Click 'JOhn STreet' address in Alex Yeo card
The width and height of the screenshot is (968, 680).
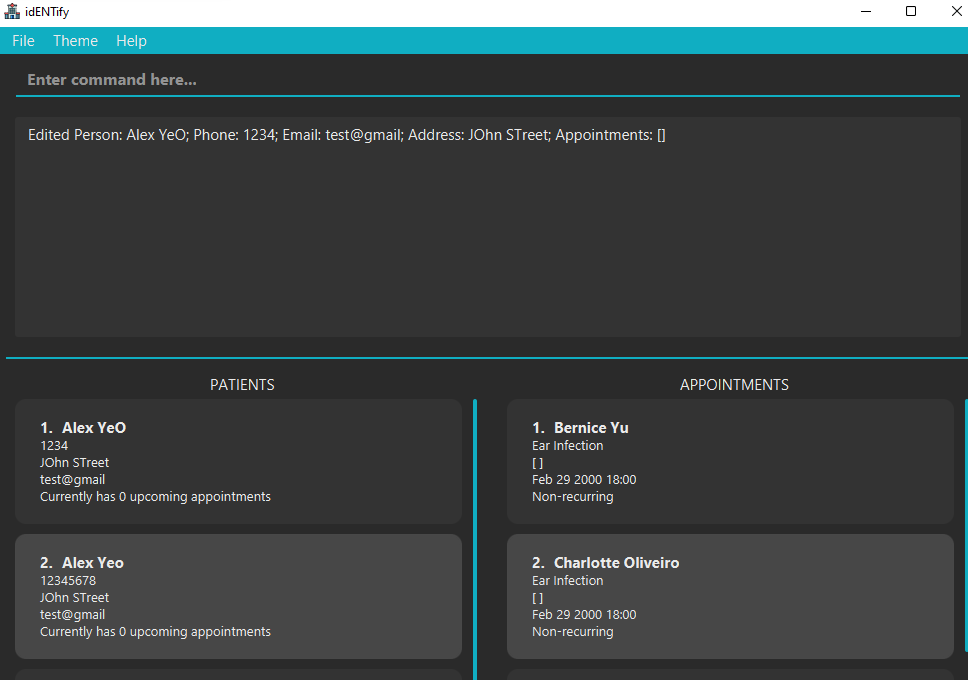[75, 598]
